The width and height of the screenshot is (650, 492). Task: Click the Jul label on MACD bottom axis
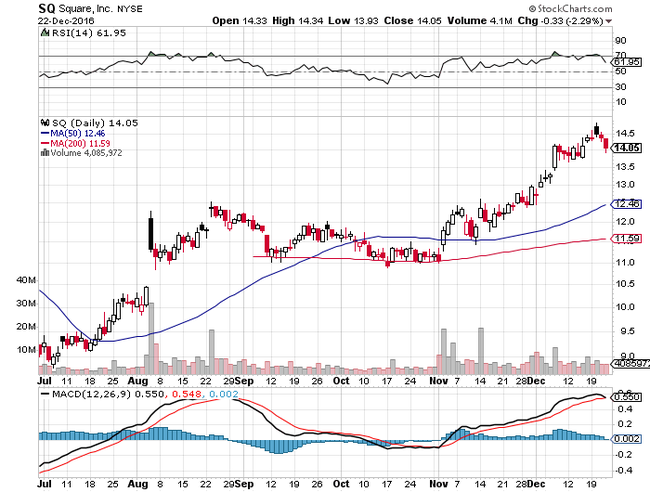point(44,484)
